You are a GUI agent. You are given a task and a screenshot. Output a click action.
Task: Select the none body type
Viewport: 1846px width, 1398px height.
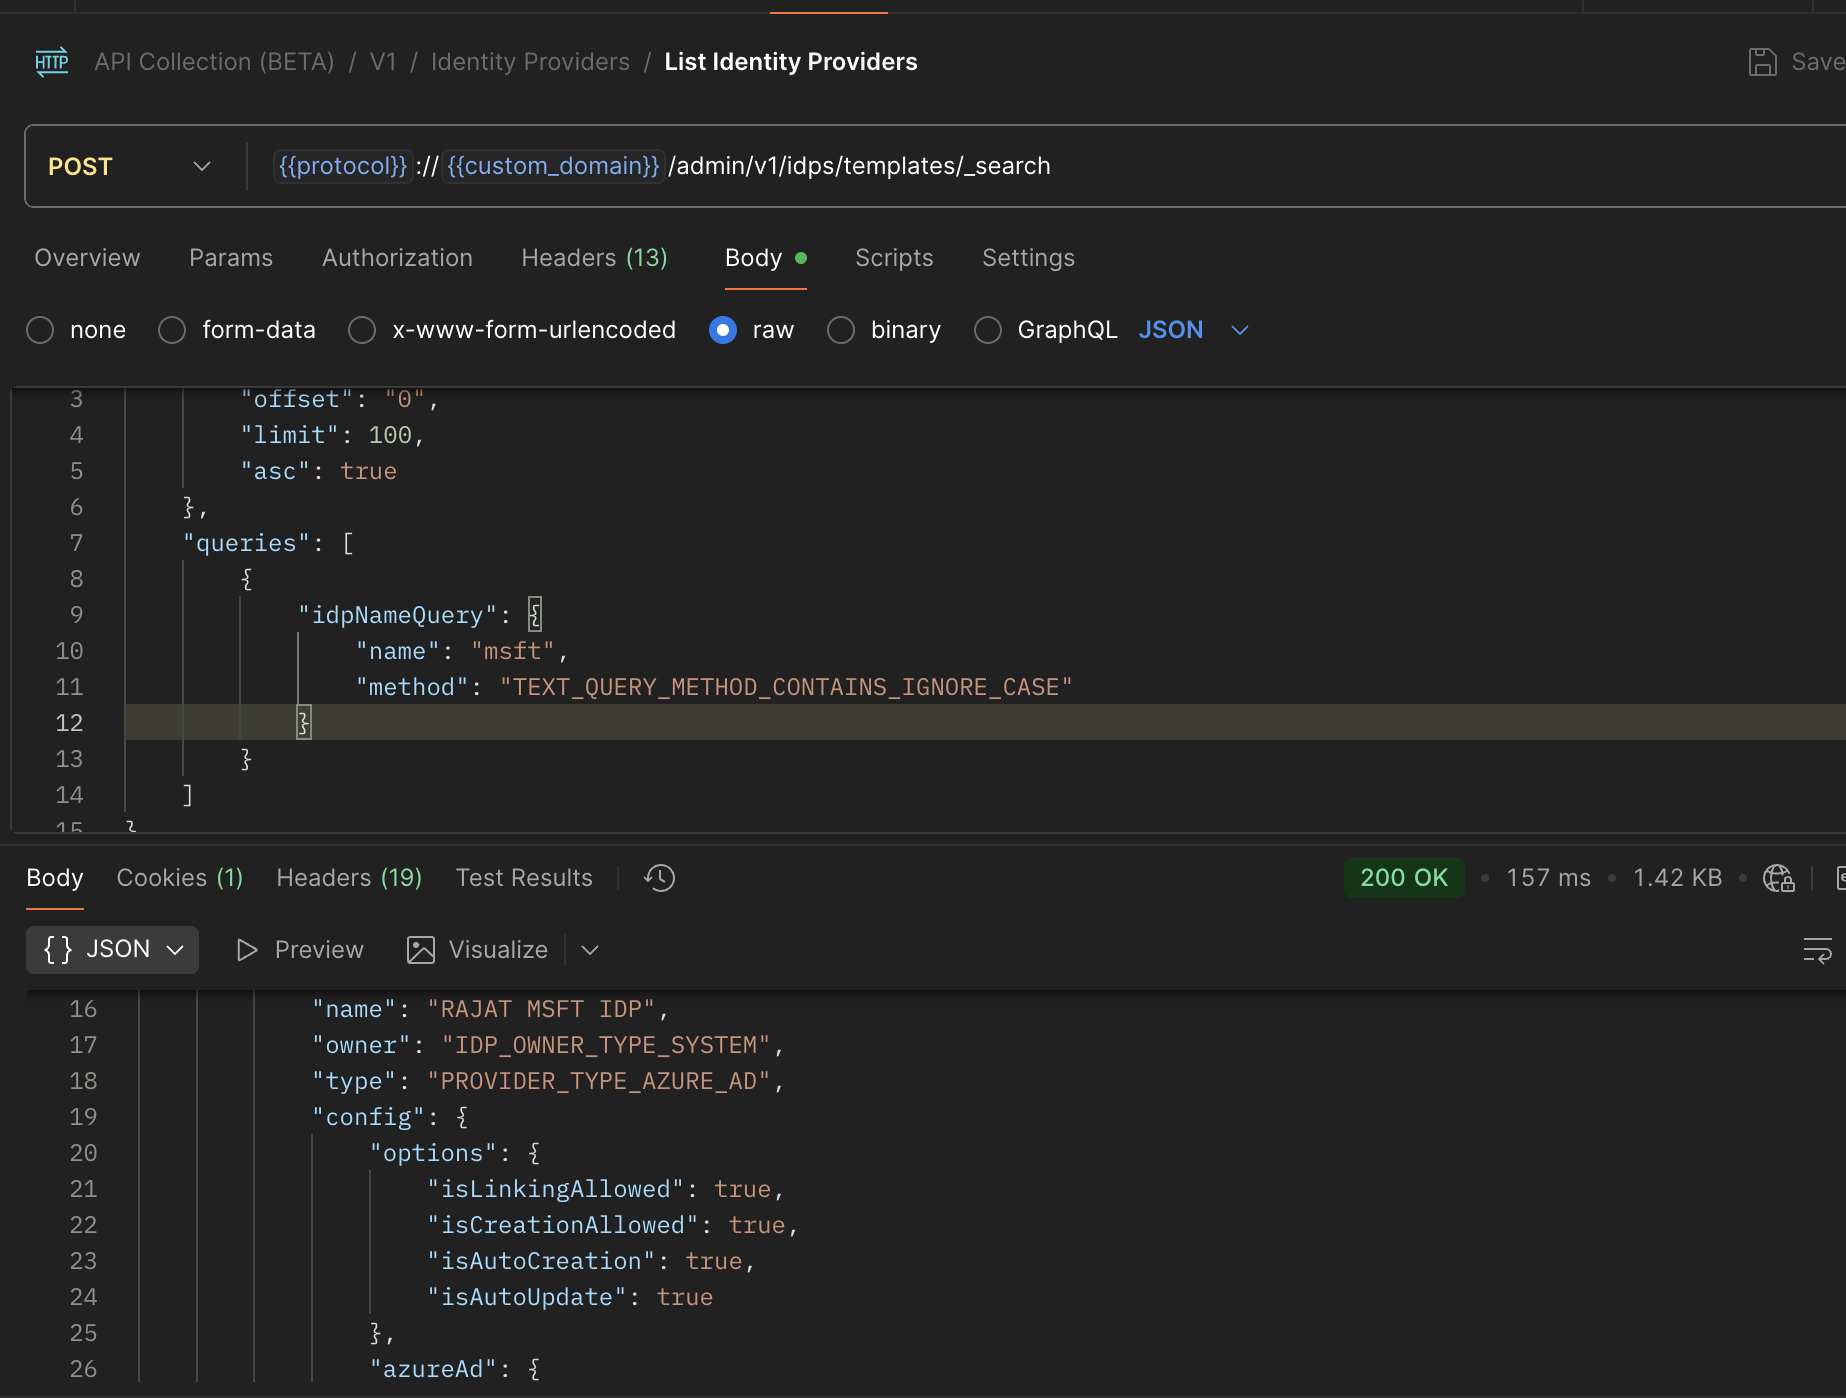[x=40, y=330]
